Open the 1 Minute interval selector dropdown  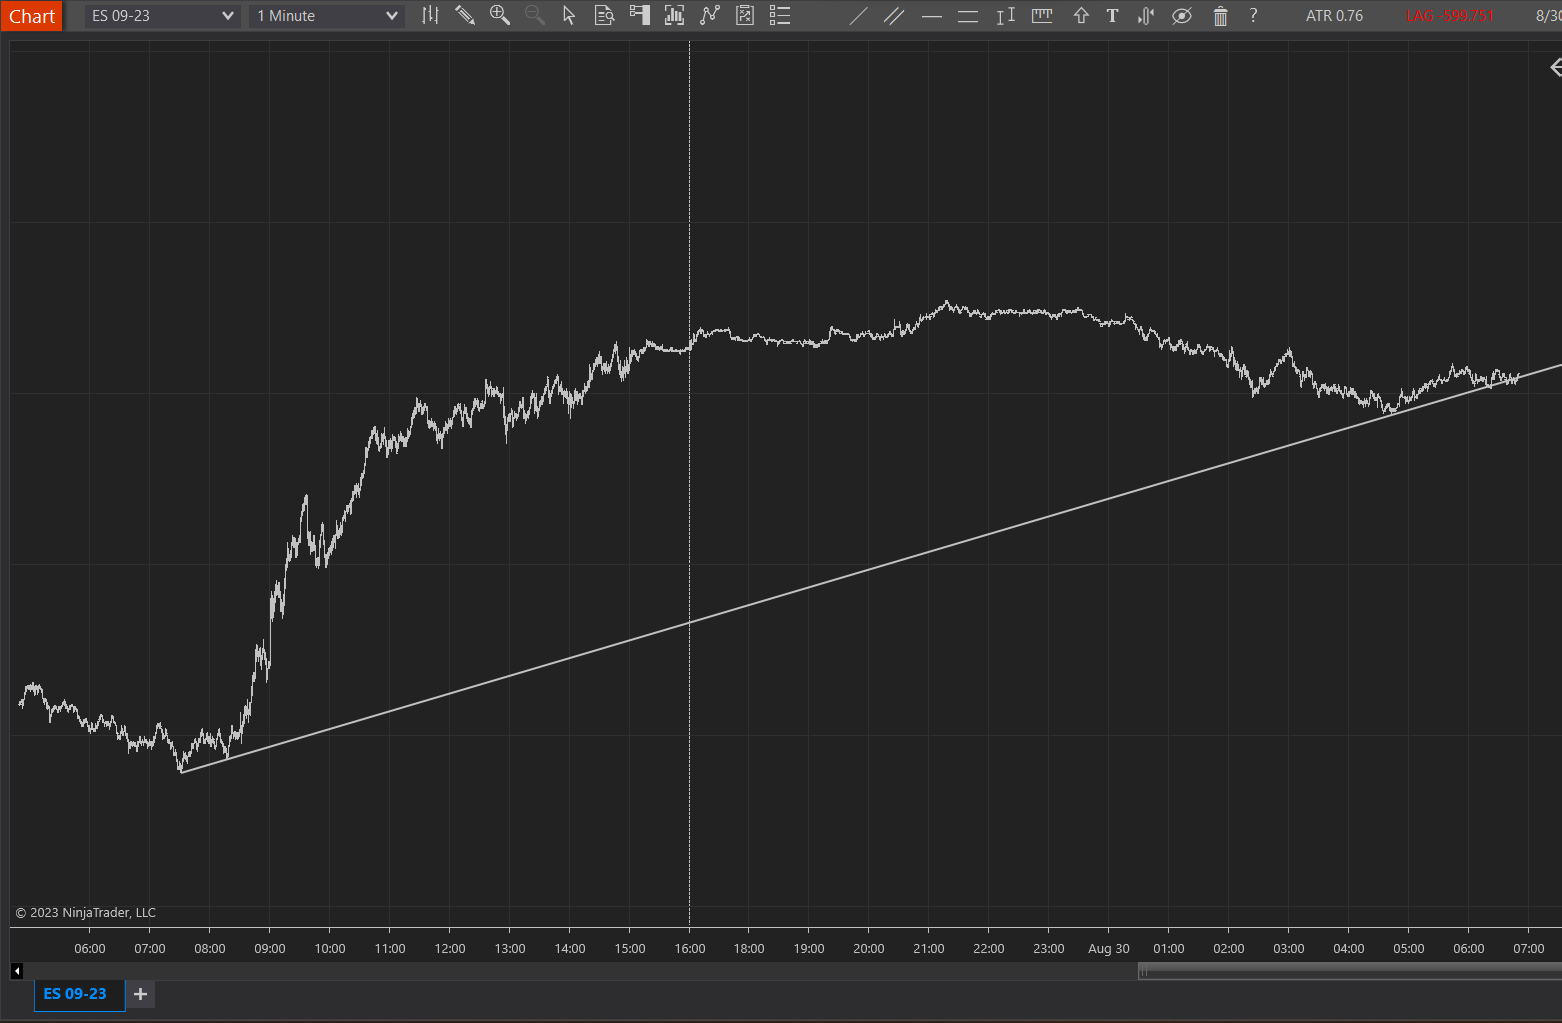(327, 16)
